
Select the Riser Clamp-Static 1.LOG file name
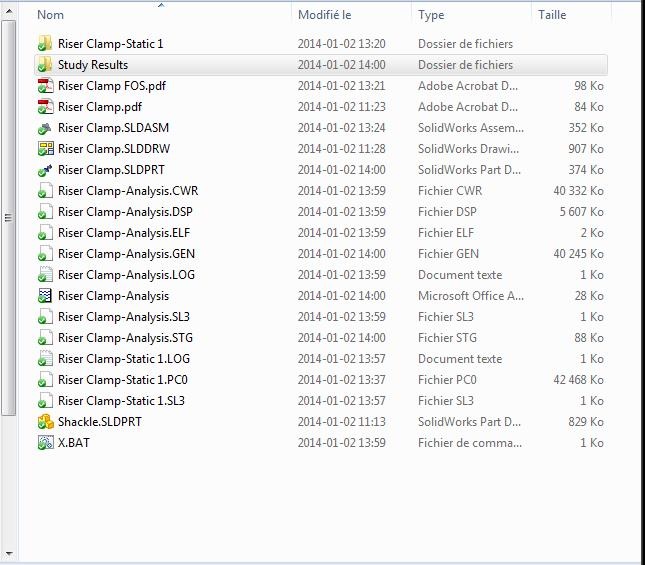coord(124,359)
